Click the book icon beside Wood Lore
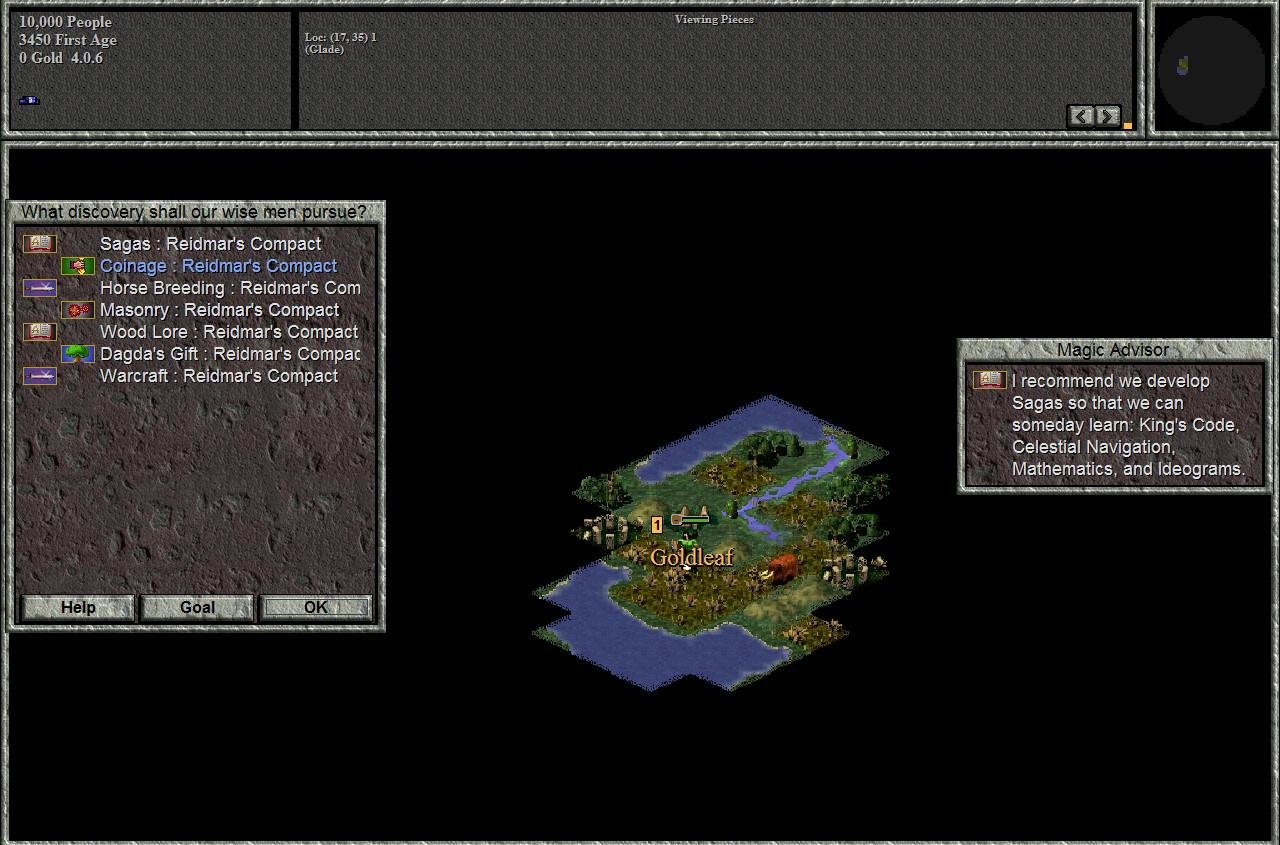Screen dimensions: 1280x845 (x=40, y=332)
